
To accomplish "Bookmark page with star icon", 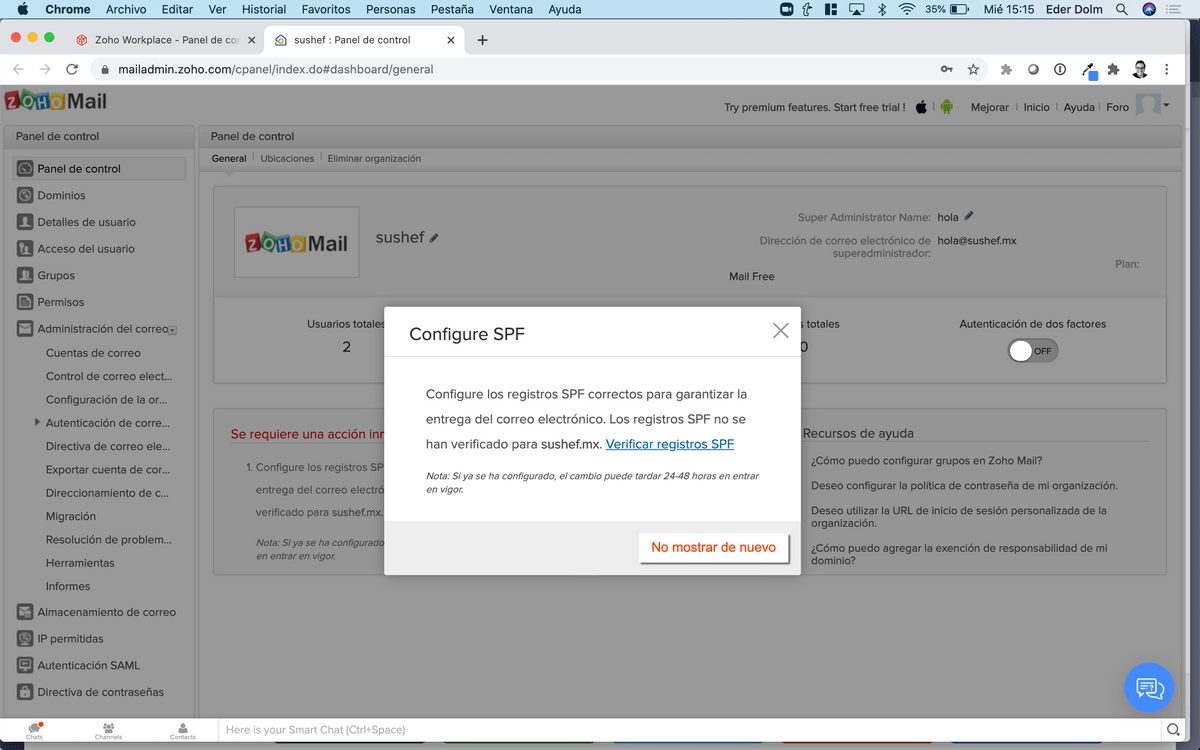I will (x=973, y=69).
